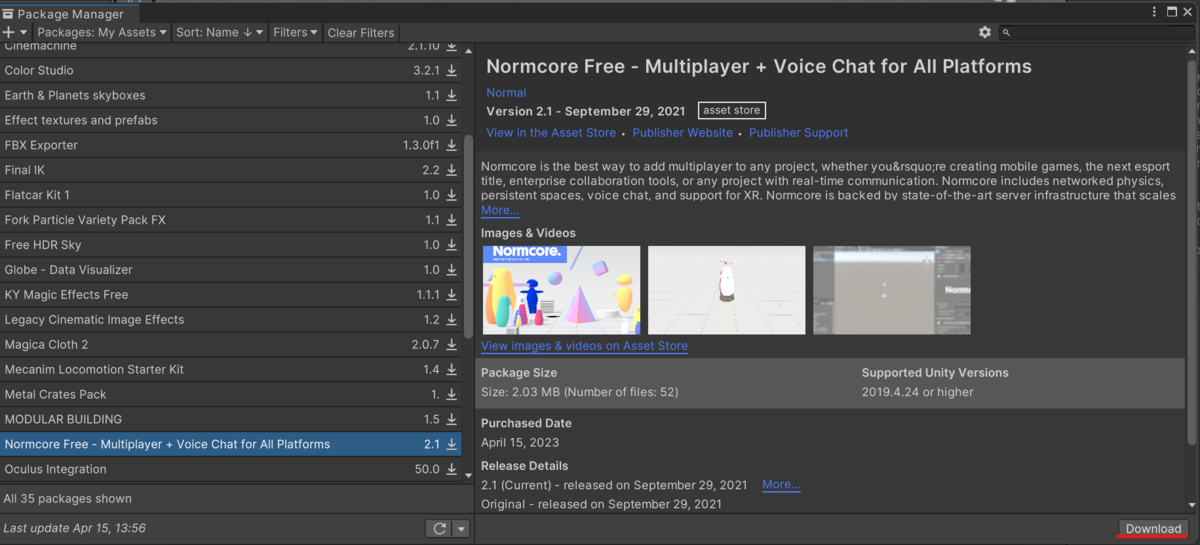This screenshot has width=1200, height=545.
Task: Click scroll-down arrow of package list
Action: click(x=469, y=475)
